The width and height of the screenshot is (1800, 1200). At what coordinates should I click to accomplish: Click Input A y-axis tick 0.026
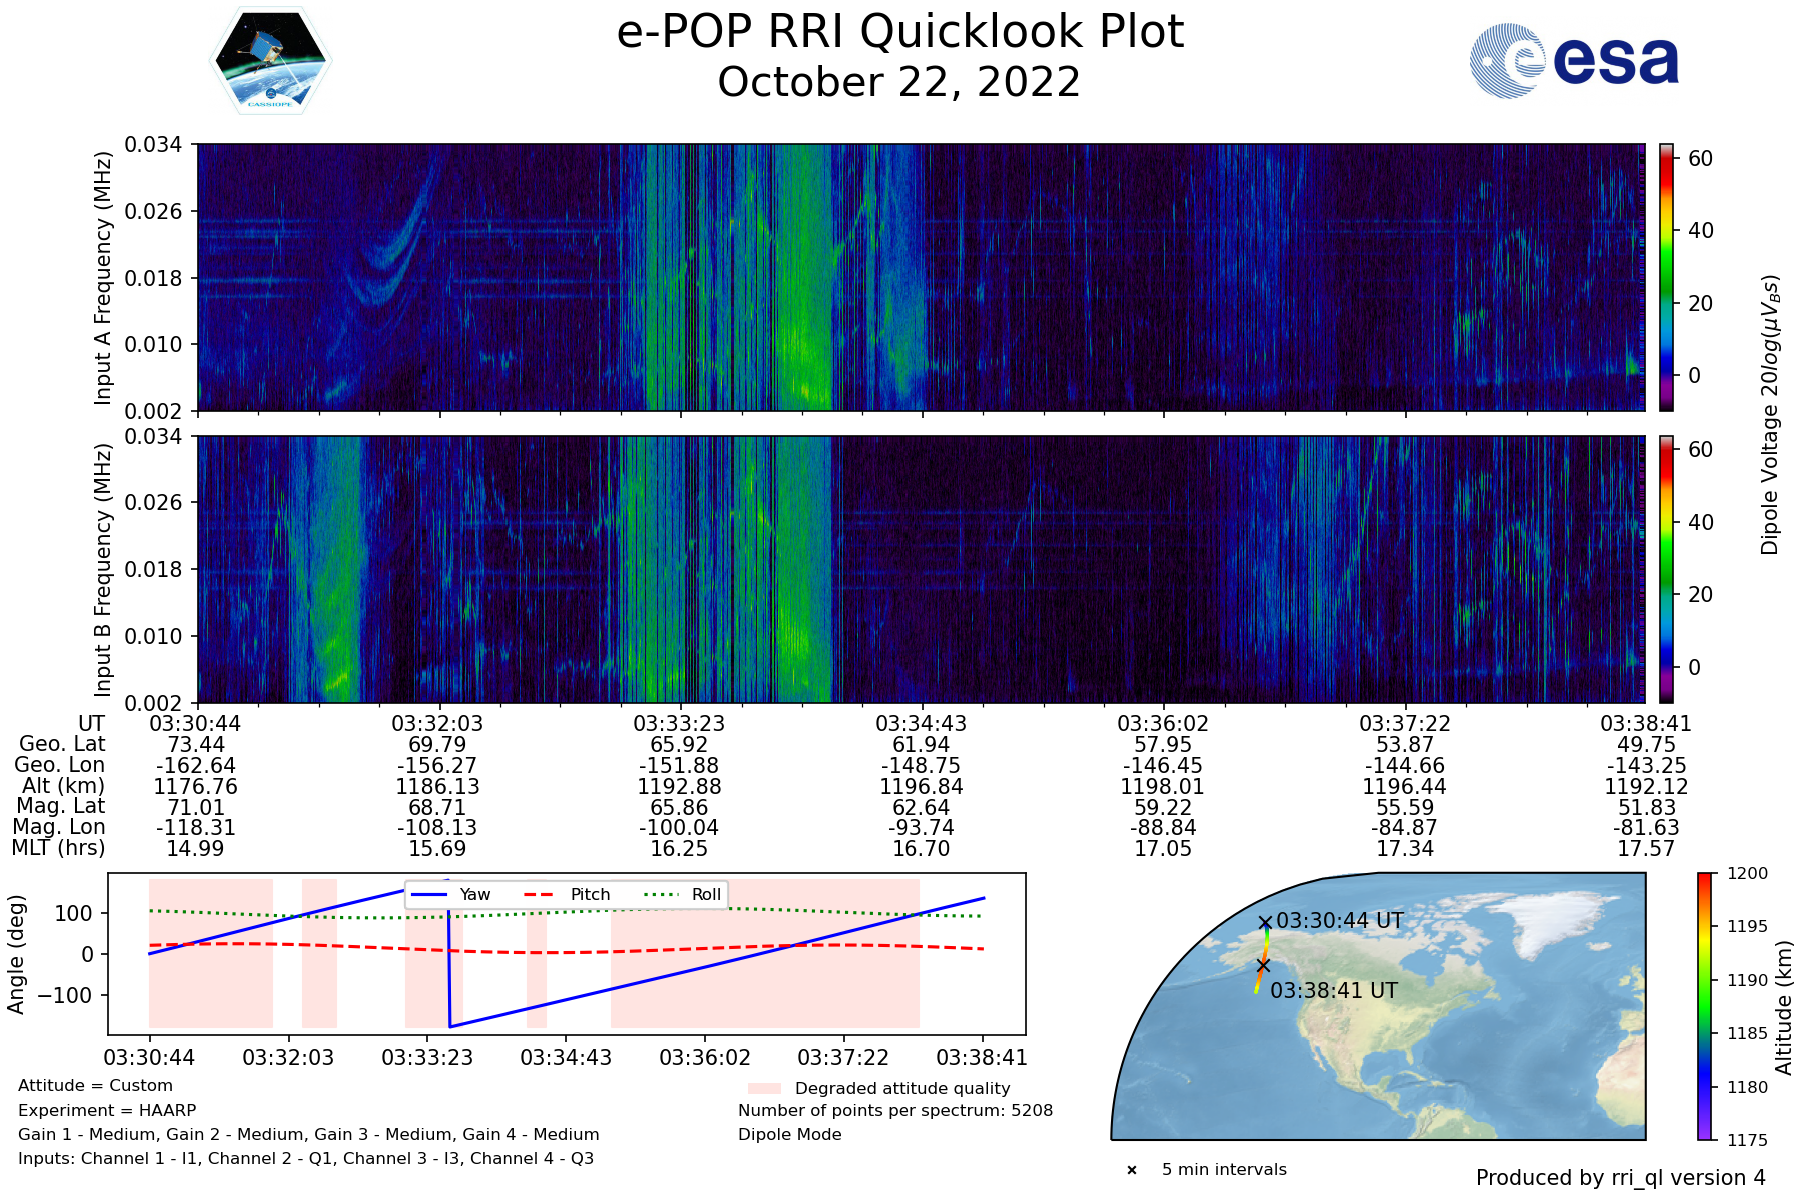[x=153, y=211]
